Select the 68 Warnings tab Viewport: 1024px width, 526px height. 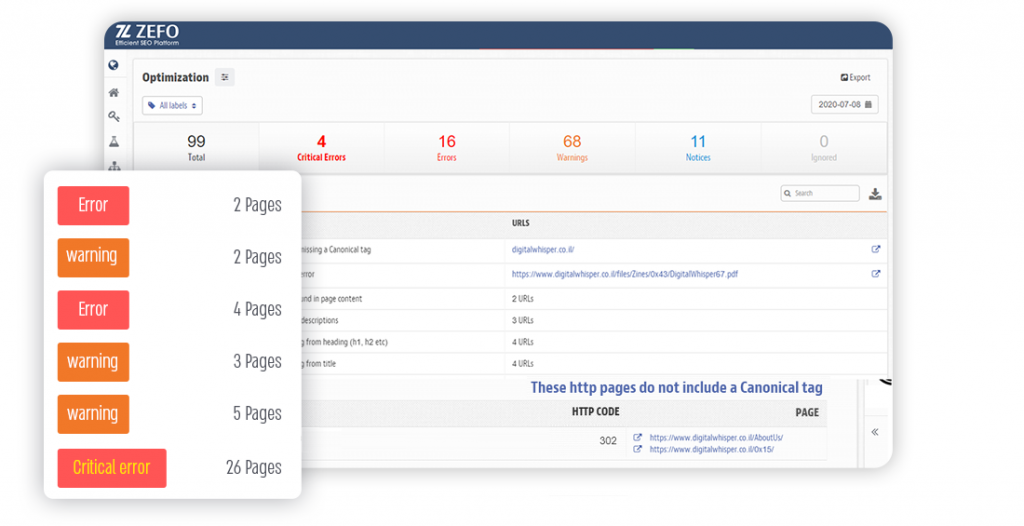(x=572, y=148)
